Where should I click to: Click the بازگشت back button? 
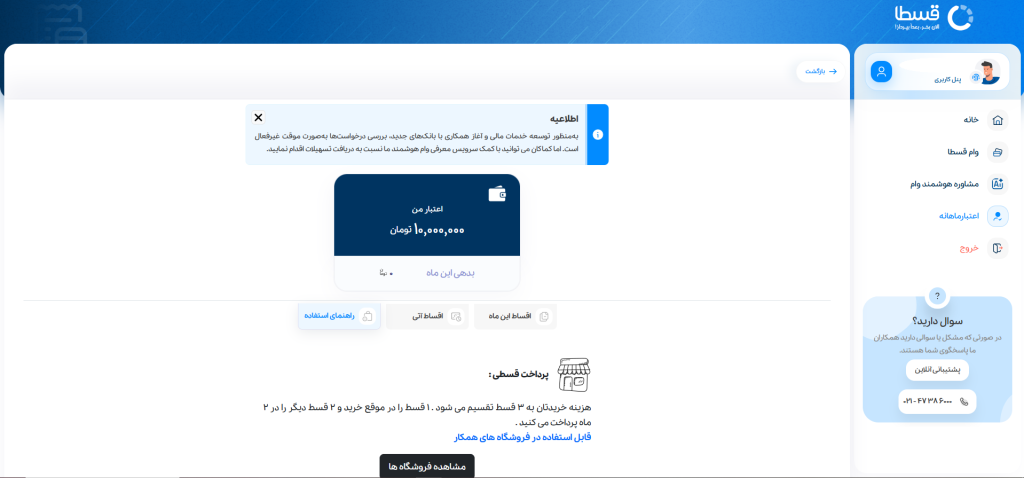click(819, 71)
